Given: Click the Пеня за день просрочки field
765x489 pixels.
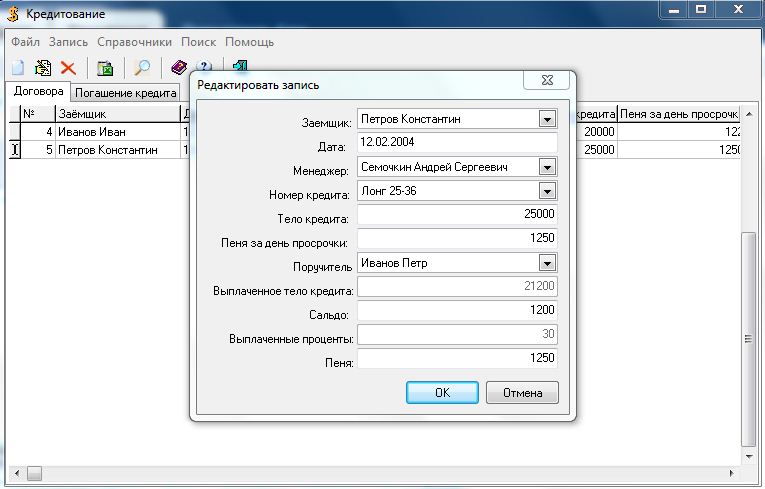Looking at the screenshot, I should [x=457, y=238].
